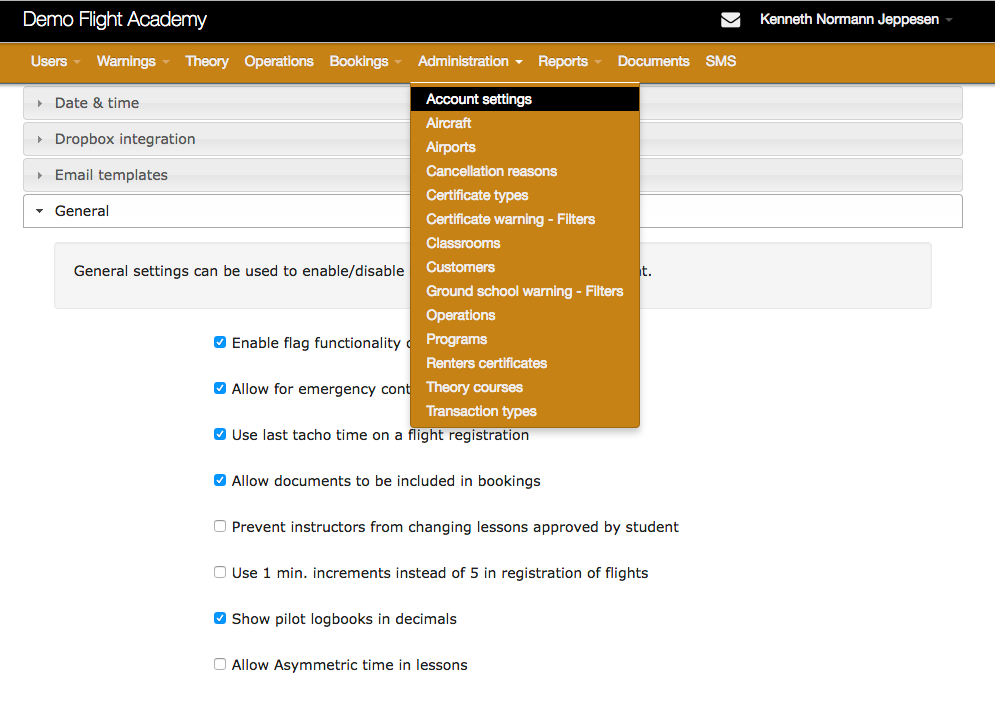Choose Certificate types menu entry

[525, 196]
